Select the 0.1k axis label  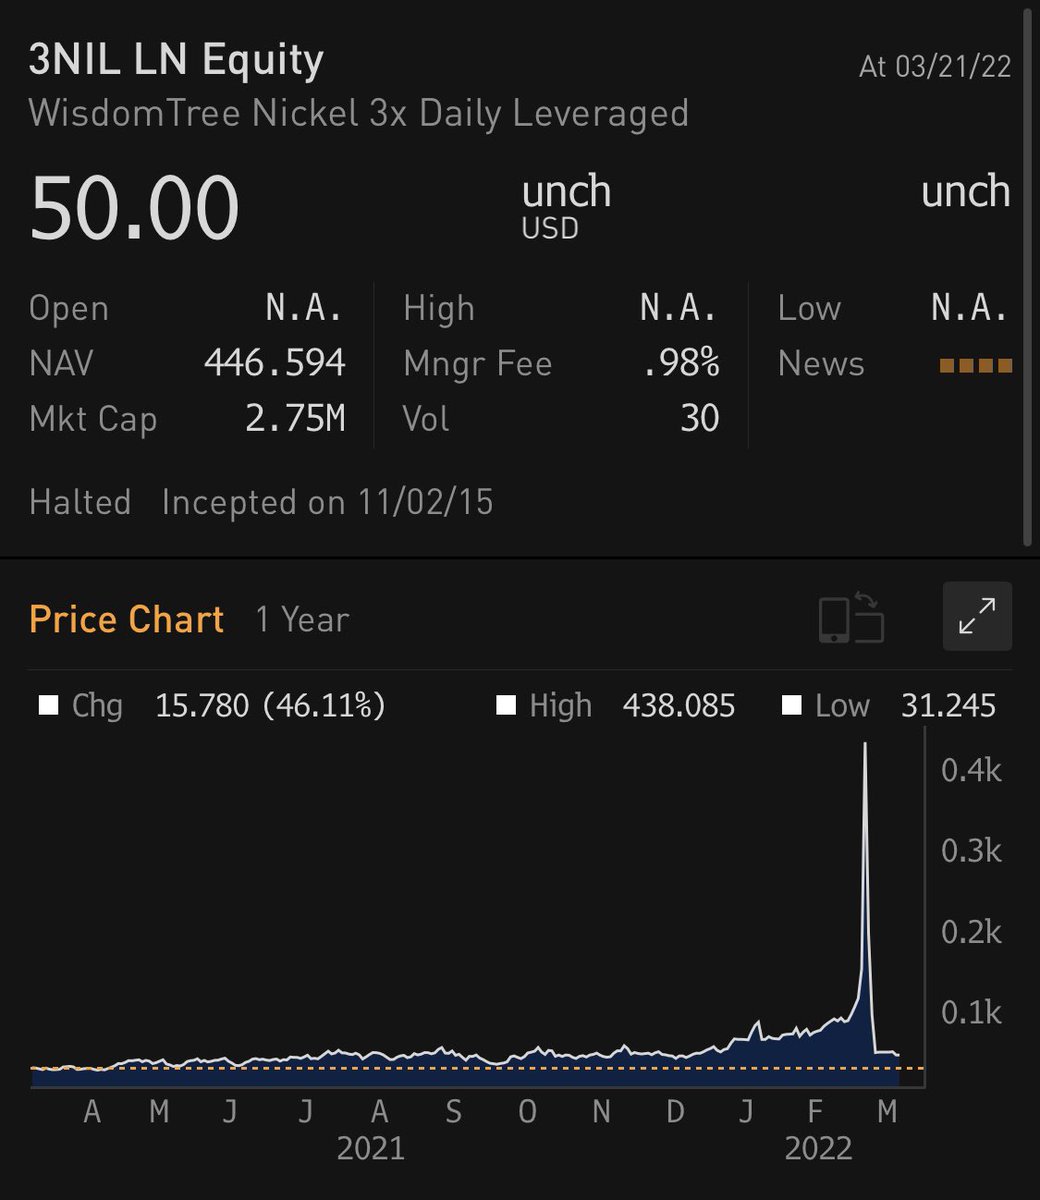(x=971, y=1012)
